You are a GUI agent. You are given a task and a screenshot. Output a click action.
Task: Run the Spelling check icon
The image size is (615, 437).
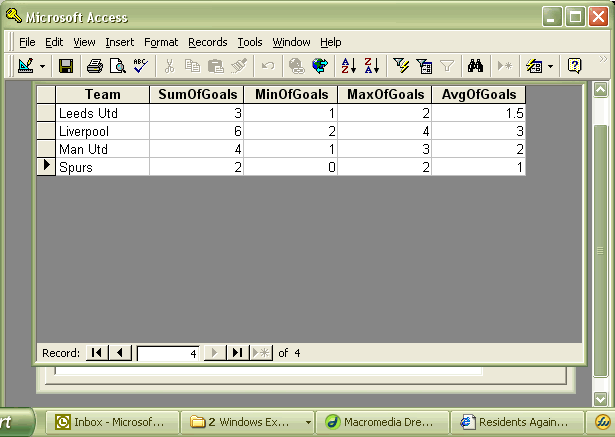point(140,66)
